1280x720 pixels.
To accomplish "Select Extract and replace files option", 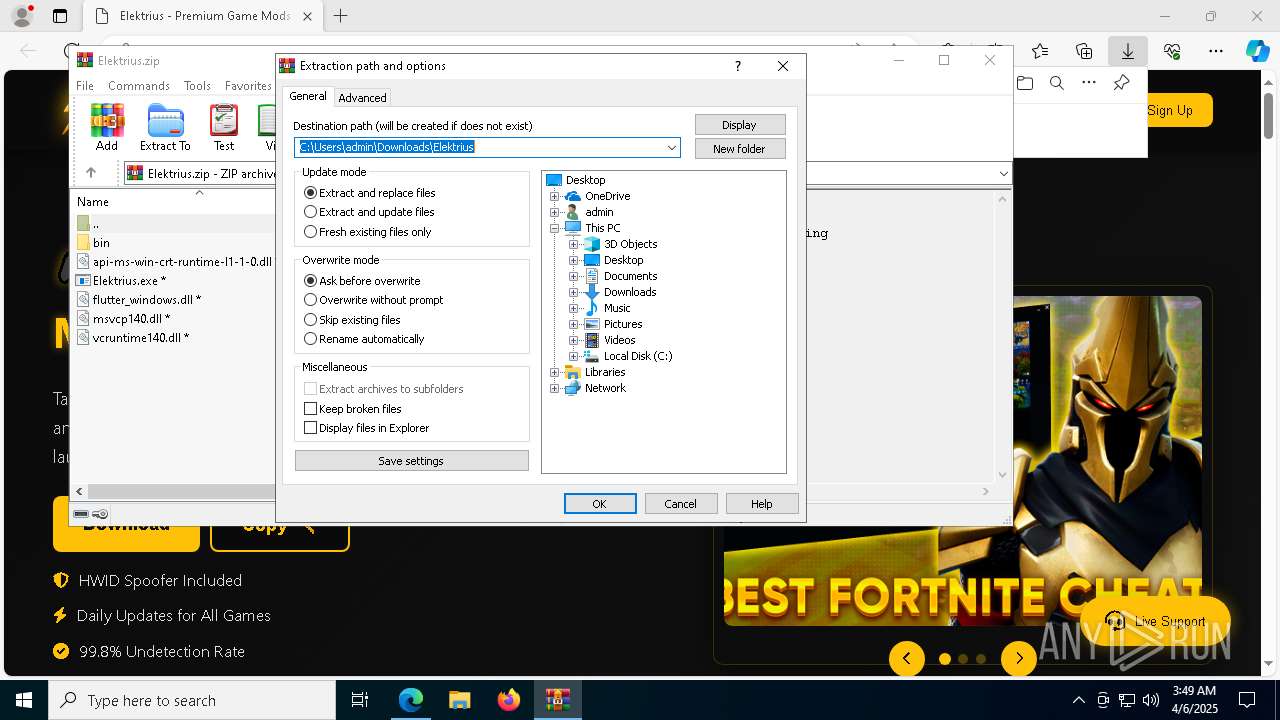I will tap(370, 193).
